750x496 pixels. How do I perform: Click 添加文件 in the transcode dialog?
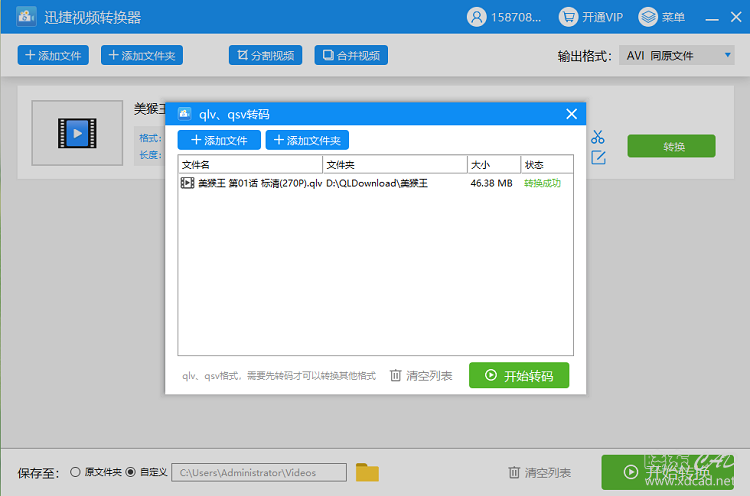click(x=219, y=140)
